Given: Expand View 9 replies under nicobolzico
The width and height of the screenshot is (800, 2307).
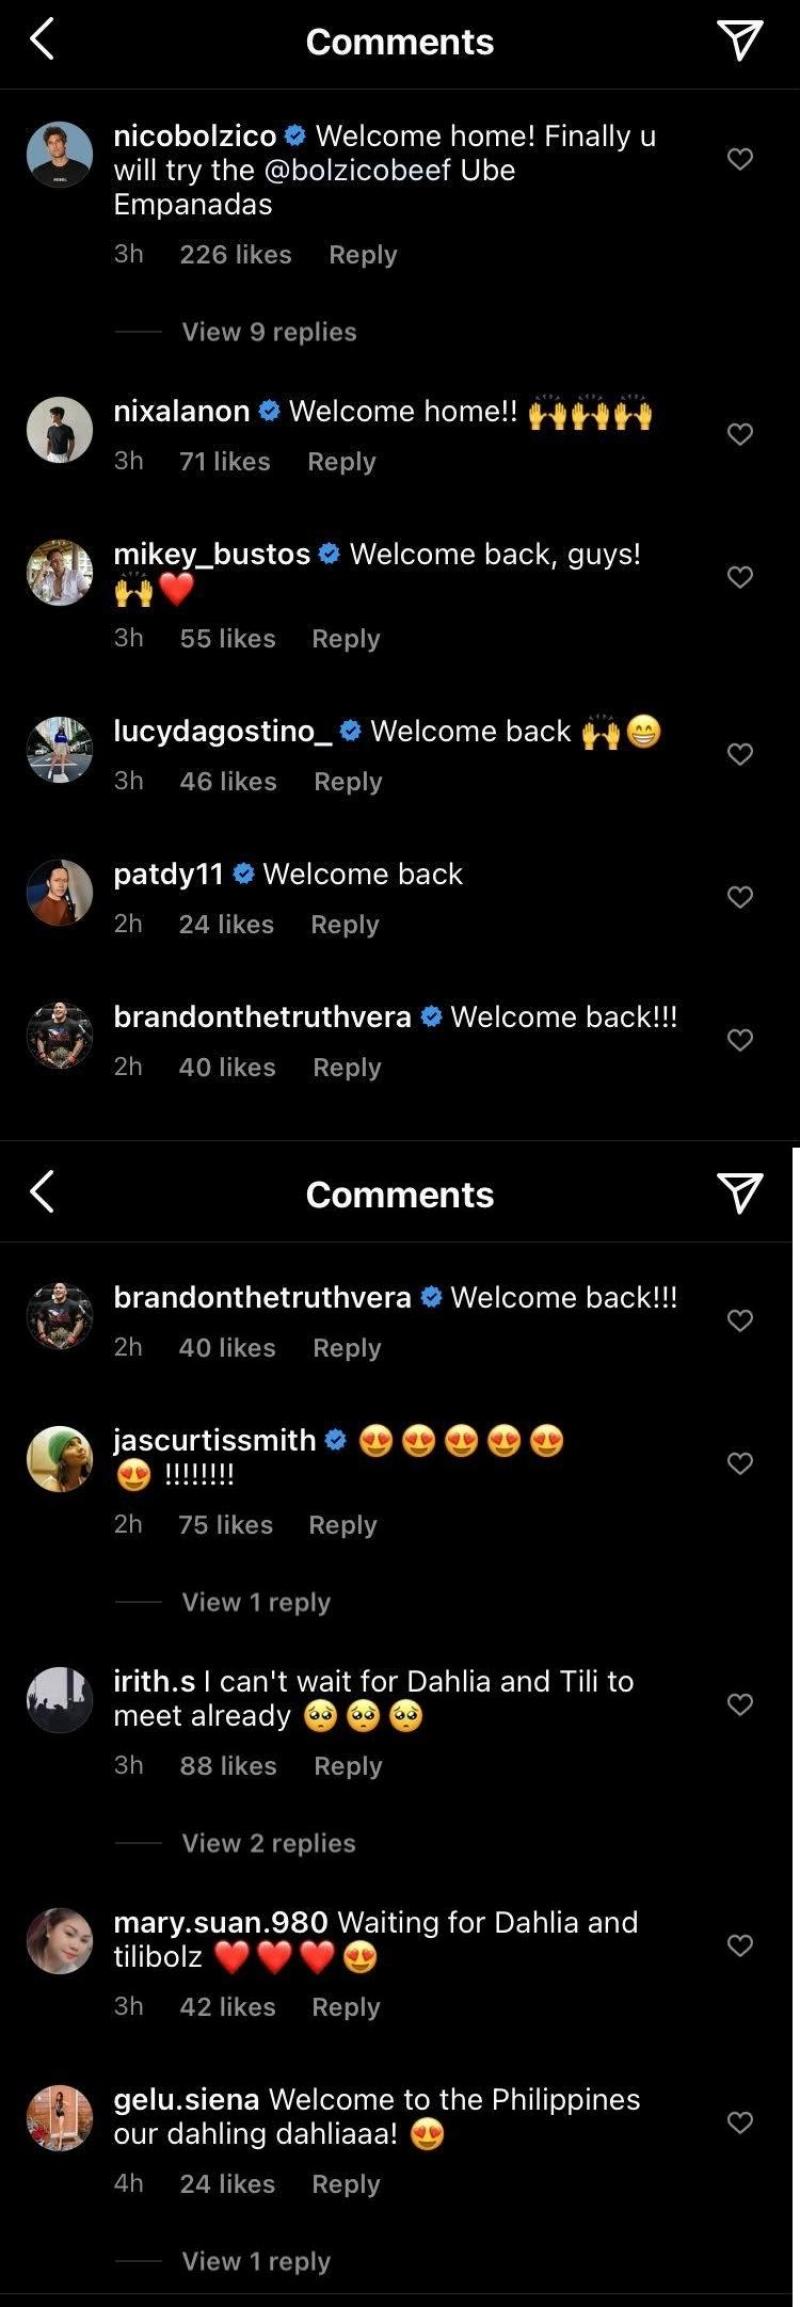Looking at the screenshot, I should pyautogui.click(x=269, y=332).
